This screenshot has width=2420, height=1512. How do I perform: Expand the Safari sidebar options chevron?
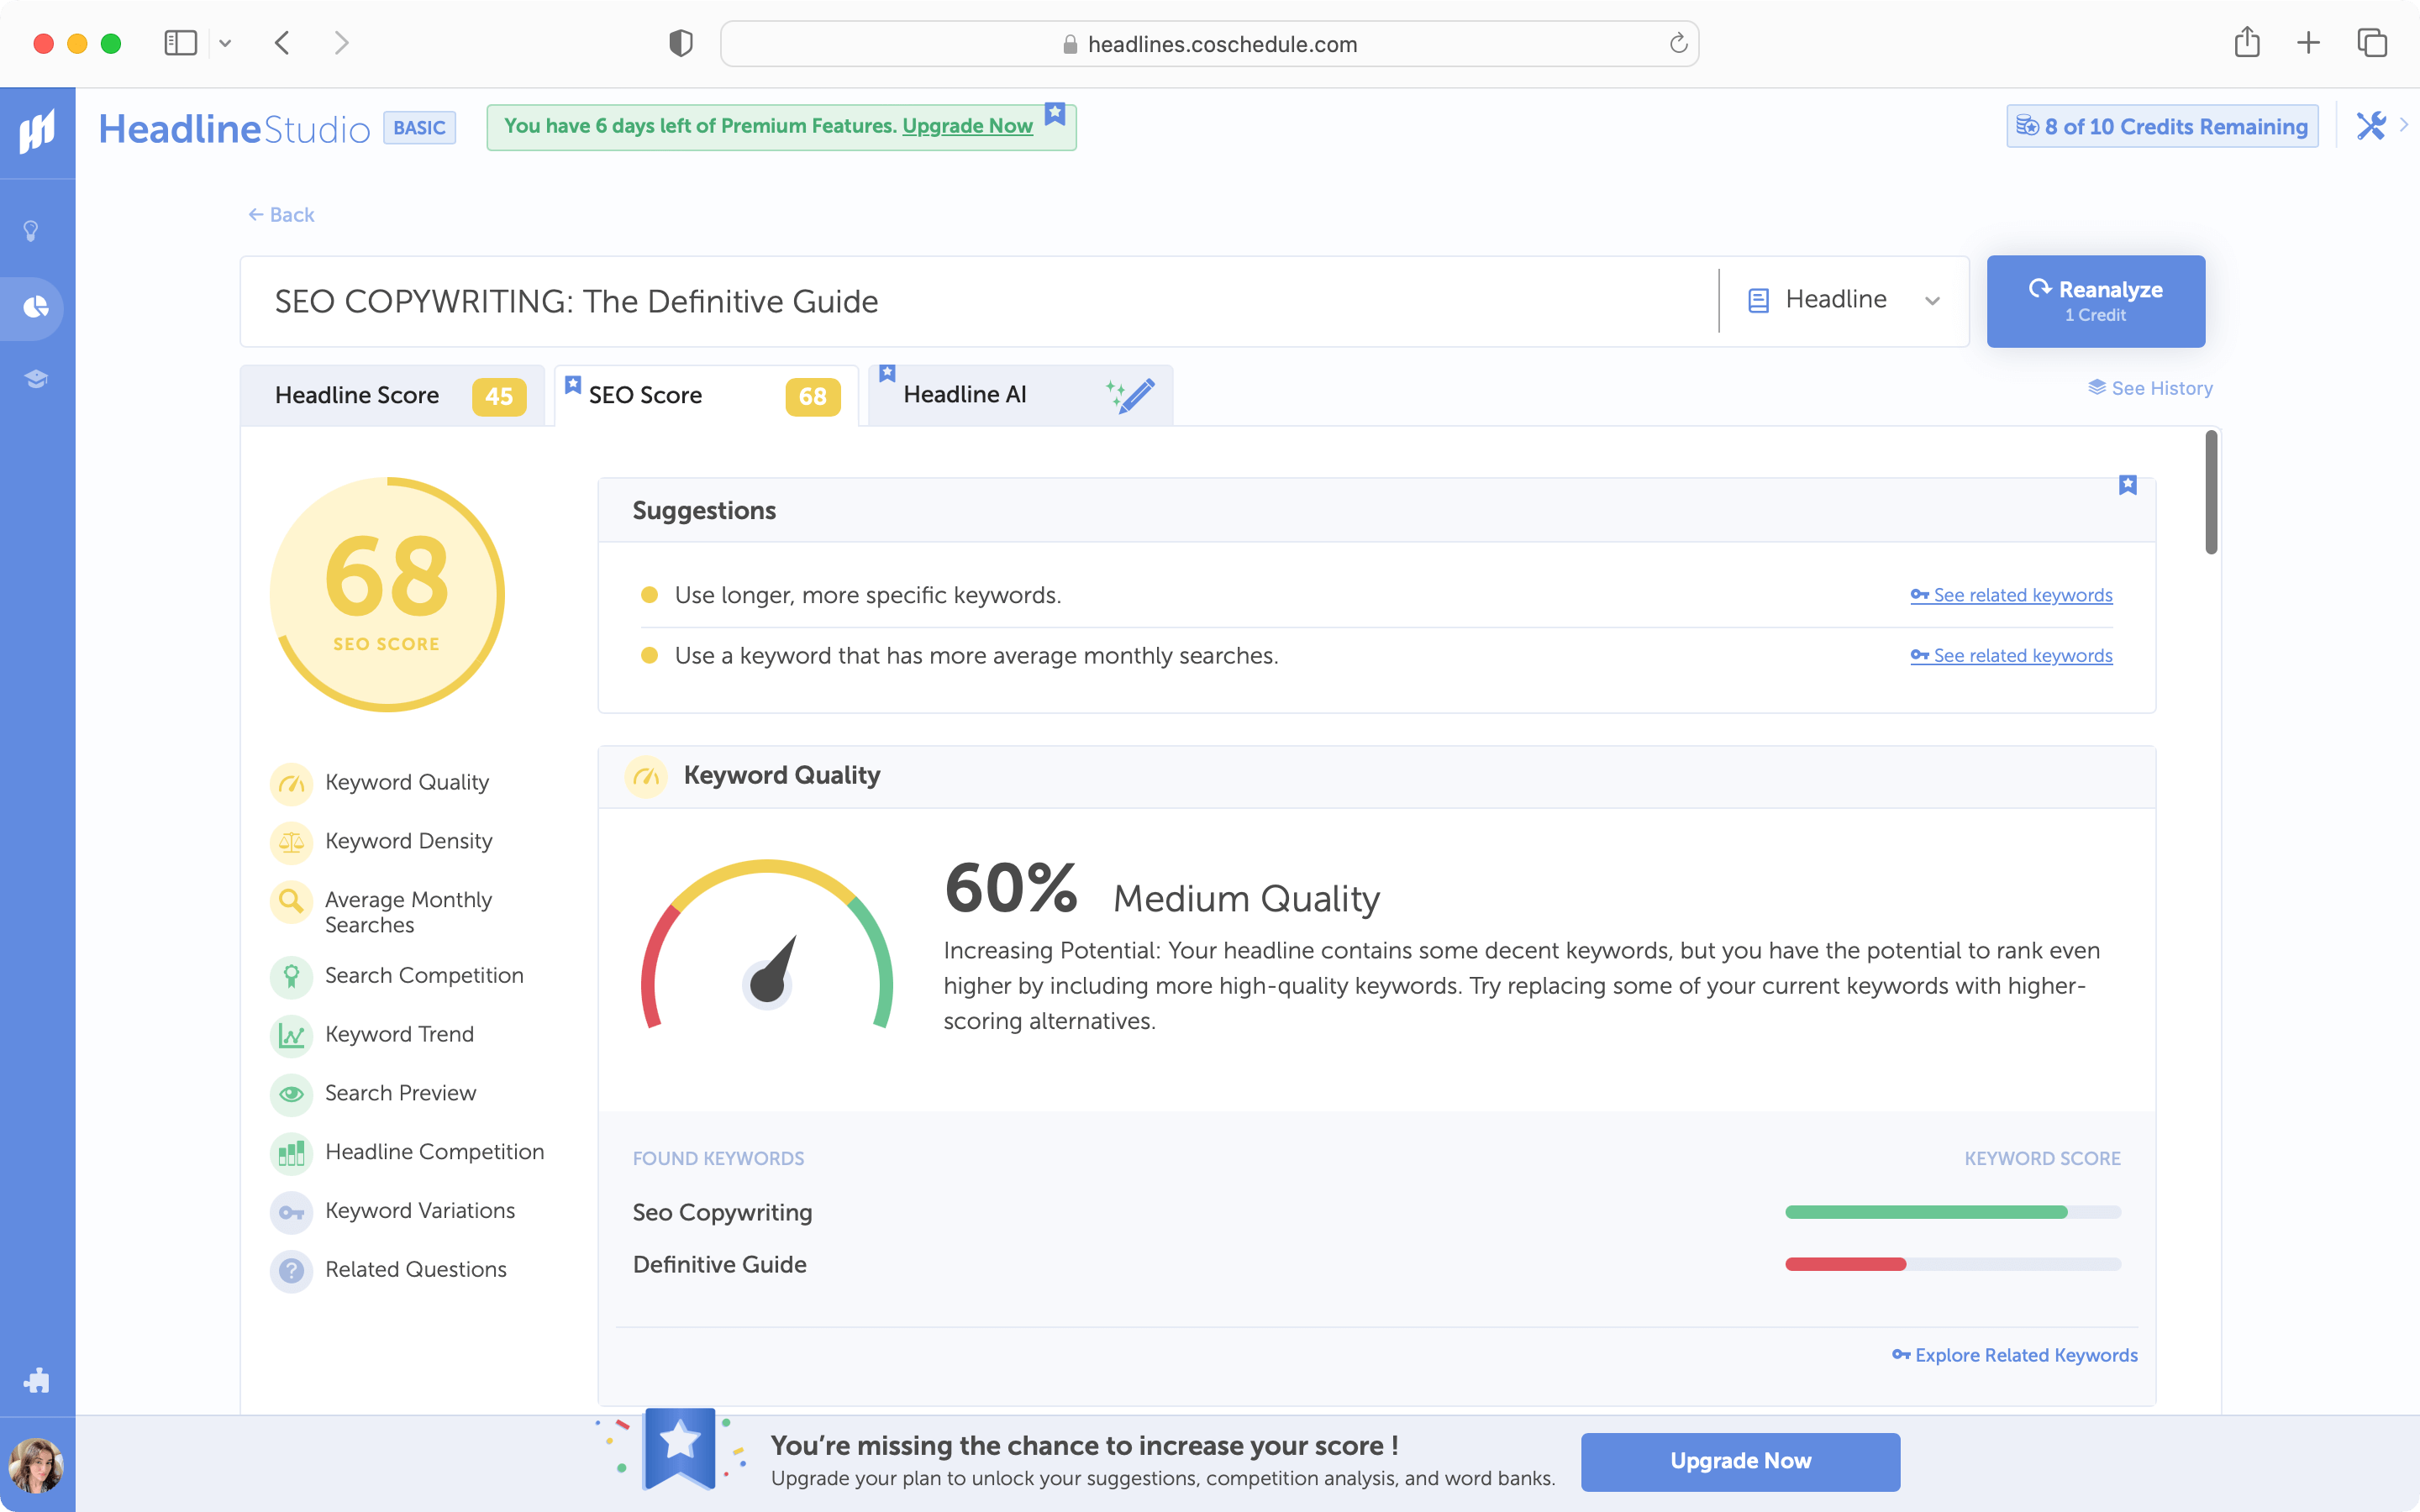tap(225, 43)
